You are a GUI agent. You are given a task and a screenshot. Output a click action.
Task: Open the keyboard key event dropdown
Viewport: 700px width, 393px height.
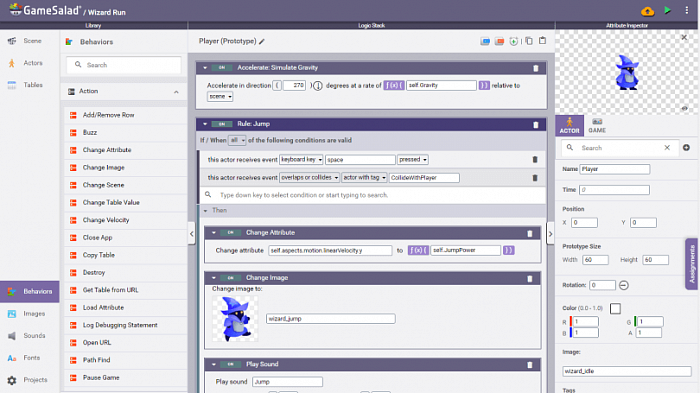(301, 159)
